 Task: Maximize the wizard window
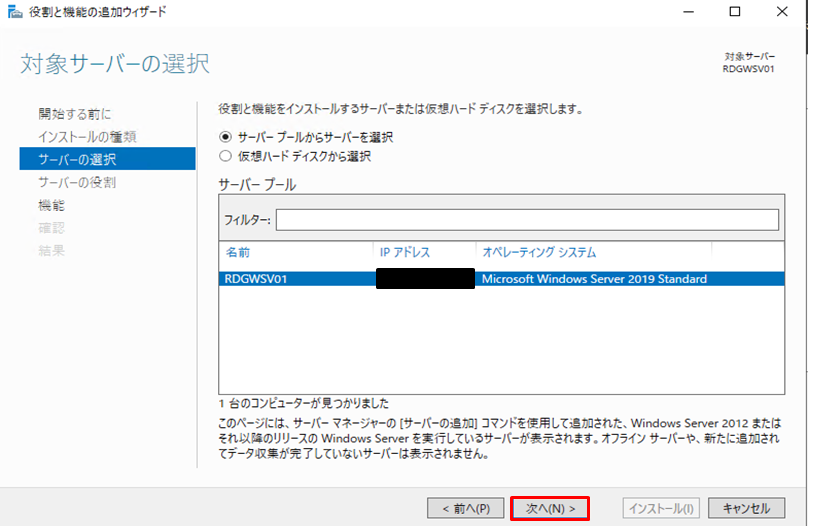tap(735, 12)
